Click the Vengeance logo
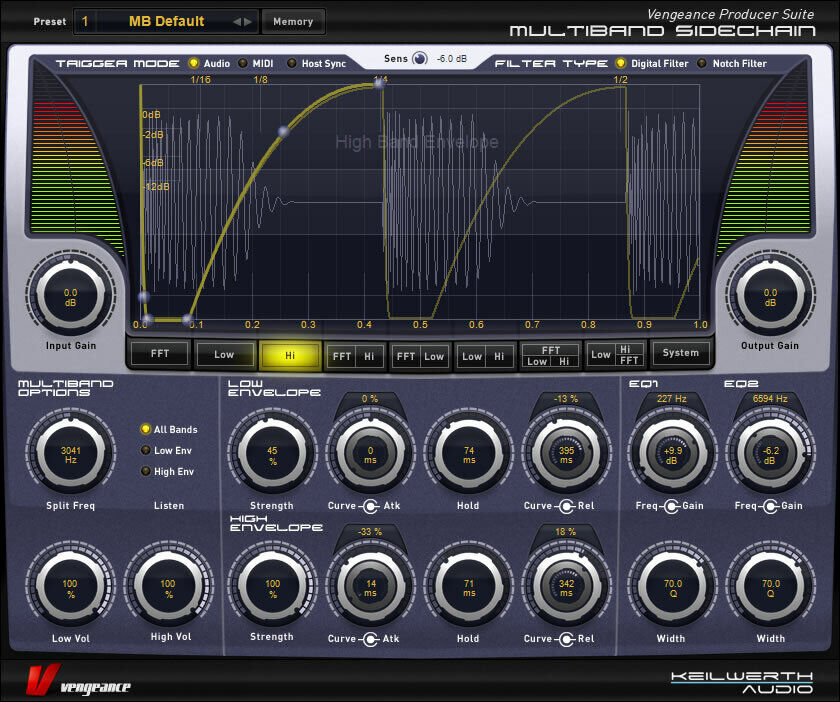 point(78,681)
